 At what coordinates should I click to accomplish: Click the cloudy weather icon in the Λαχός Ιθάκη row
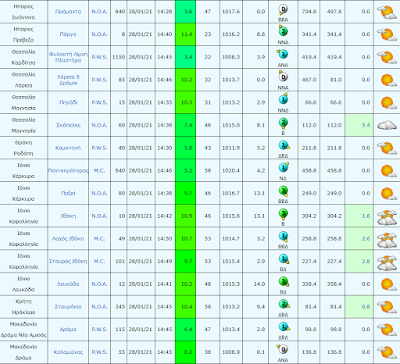pyautogui.click(x=387, y=240)
